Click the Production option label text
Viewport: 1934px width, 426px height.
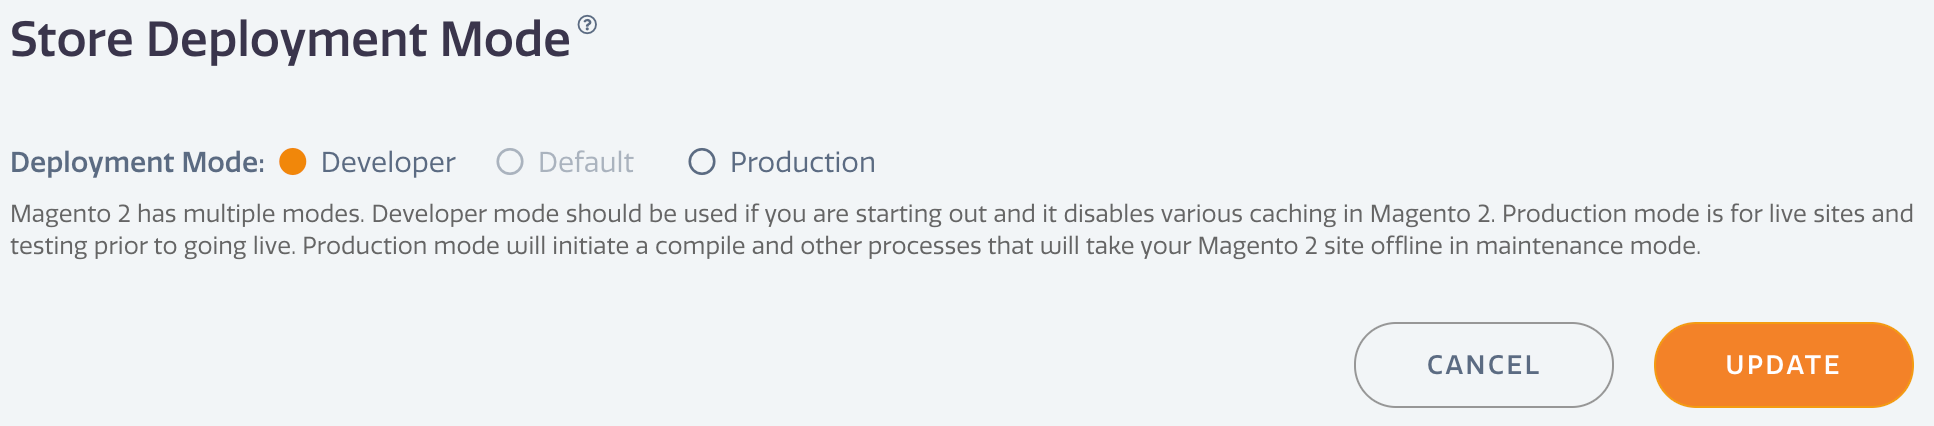click(803, 162)
